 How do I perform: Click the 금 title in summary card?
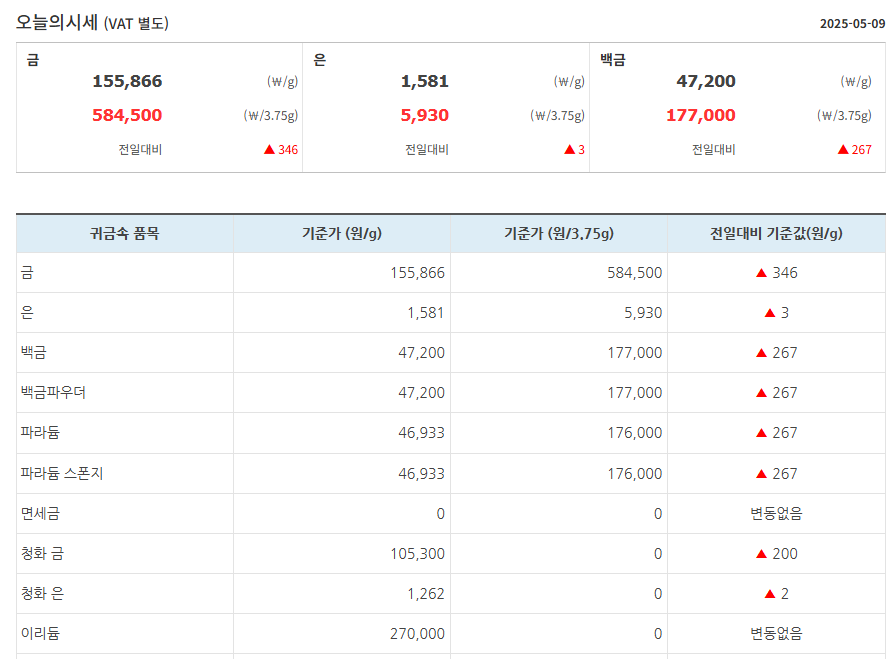(33, 60)
